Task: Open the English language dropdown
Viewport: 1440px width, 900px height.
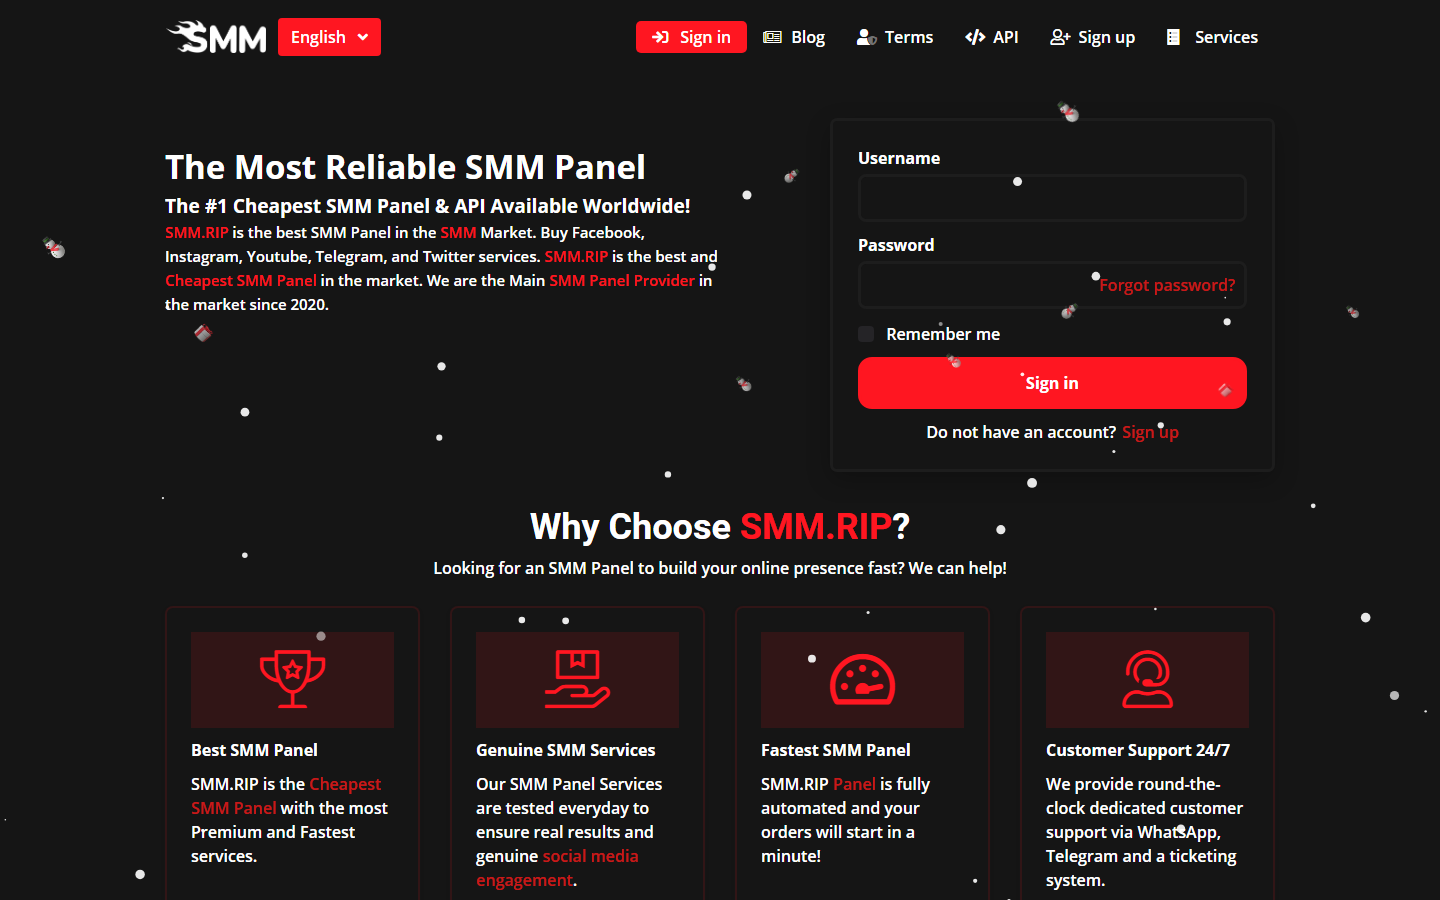Action: tap(329, 37)
